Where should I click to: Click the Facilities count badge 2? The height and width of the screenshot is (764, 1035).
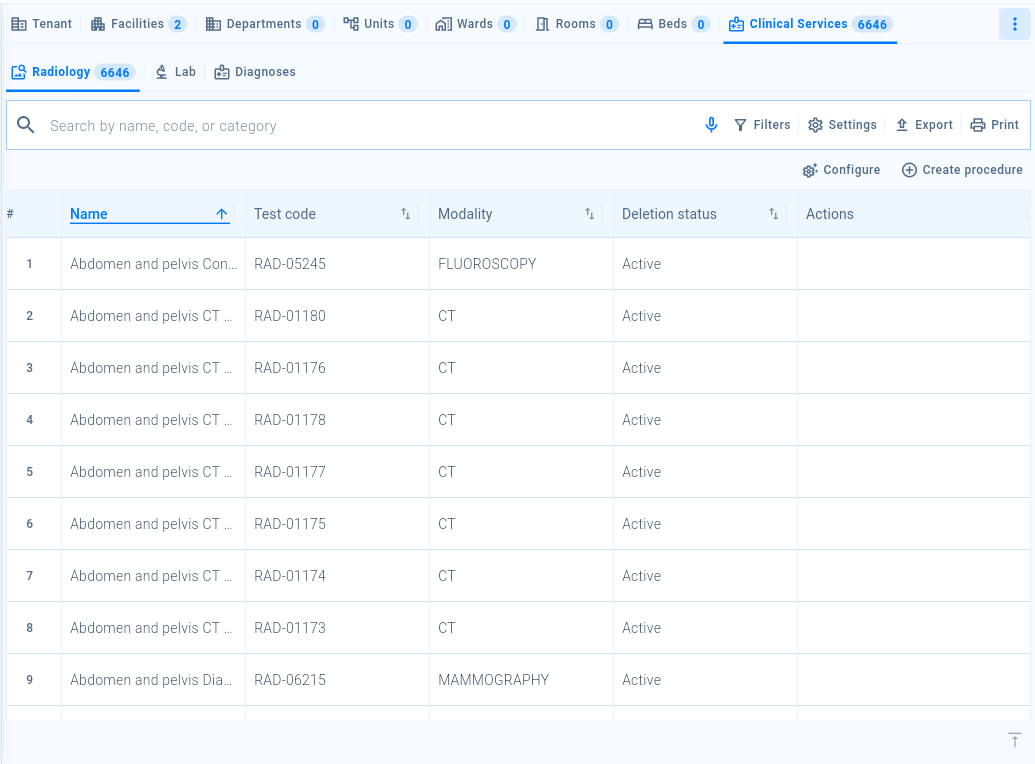tap(177, 24)
